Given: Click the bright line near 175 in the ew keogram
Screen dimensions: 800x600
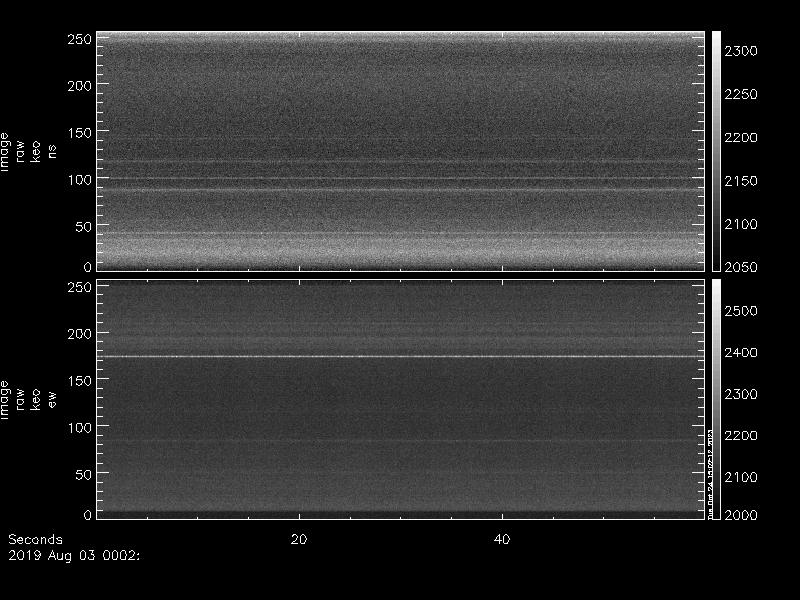Looking at the screenshot, I should tap(400, 356).
